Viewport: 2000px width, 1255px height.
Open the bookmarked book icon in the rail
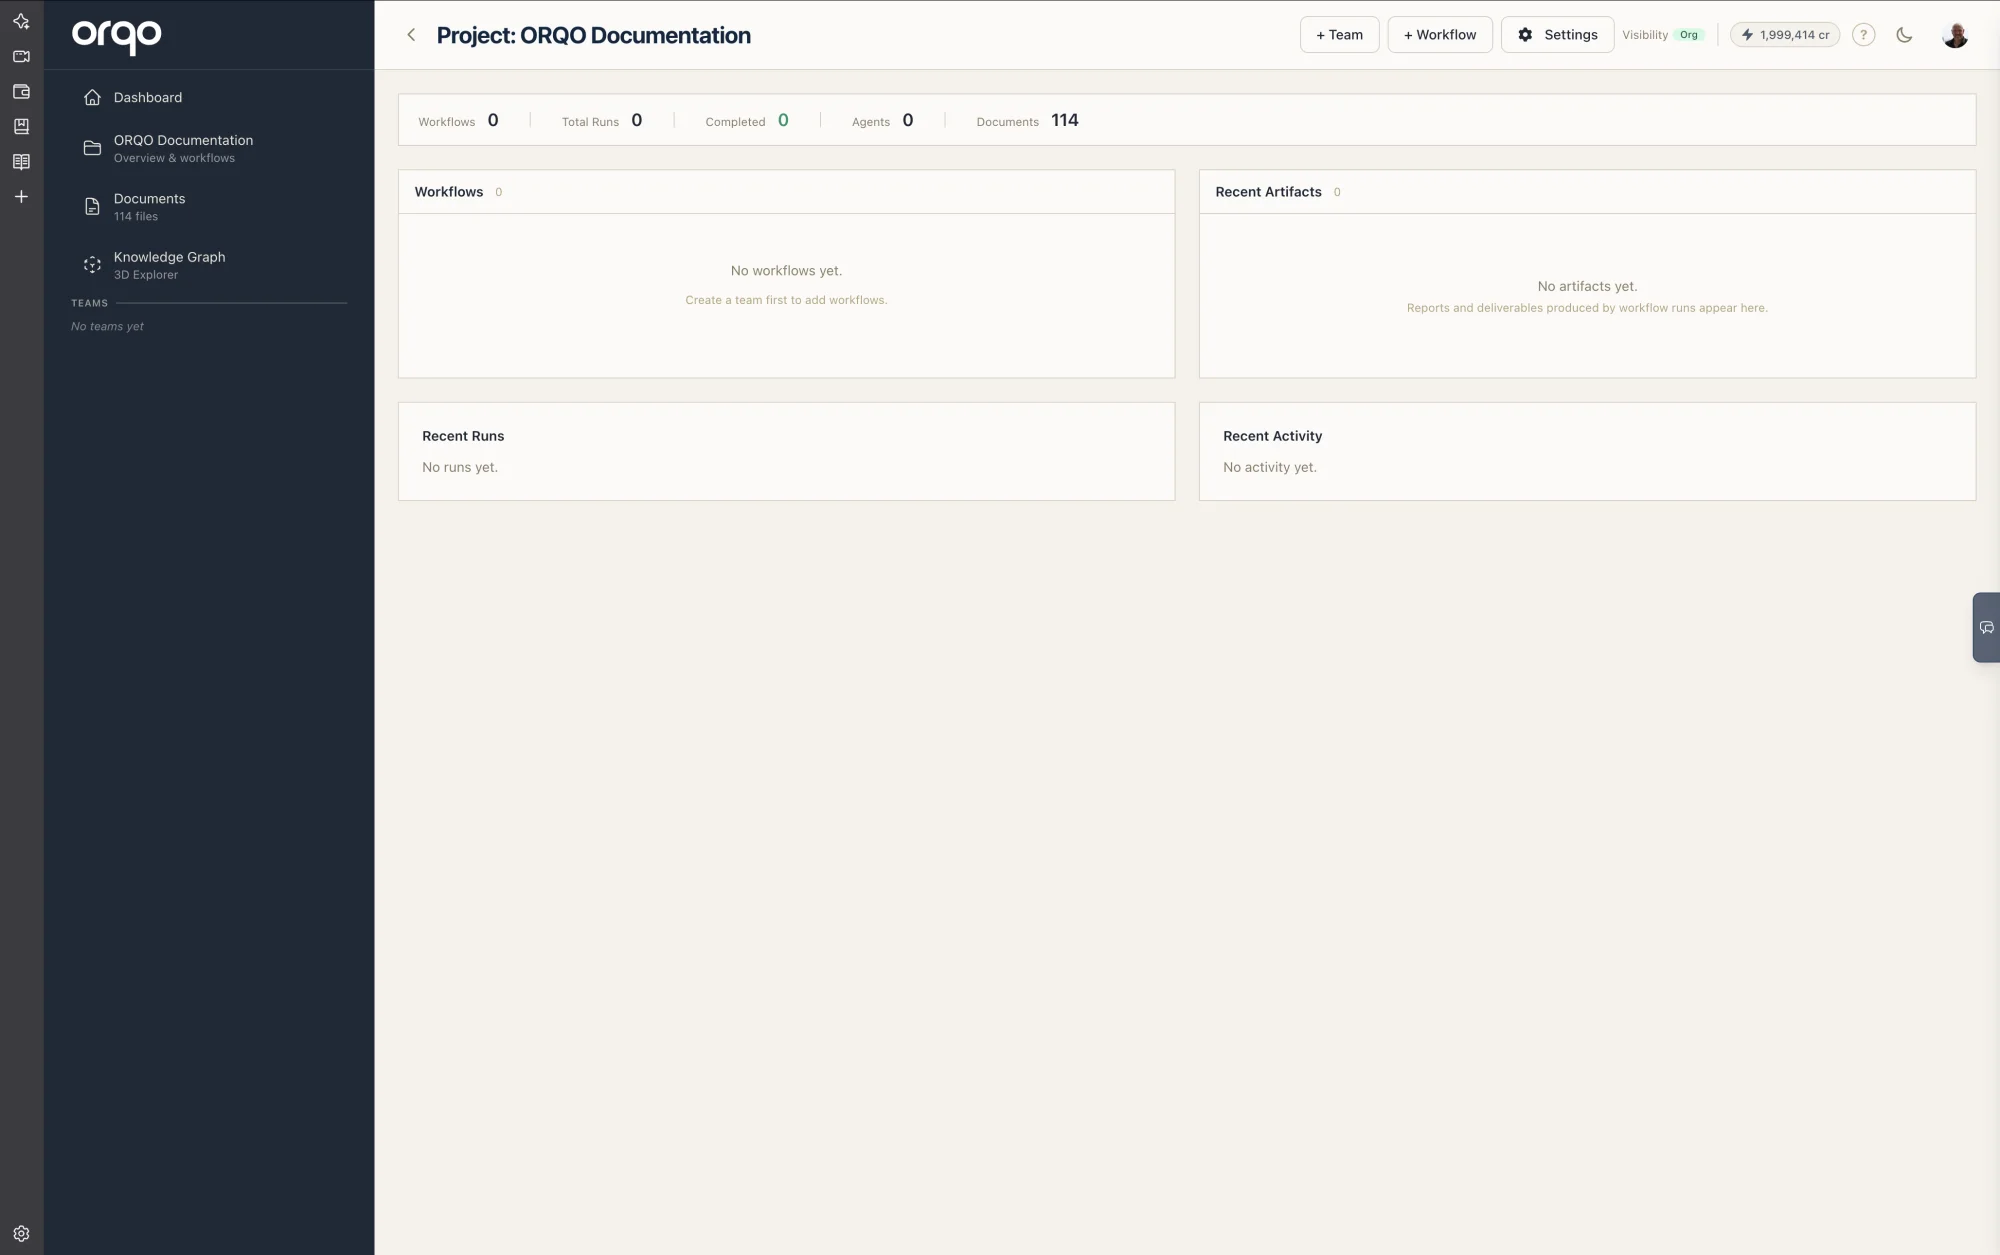pyautogui.click(x=21, y=126)
